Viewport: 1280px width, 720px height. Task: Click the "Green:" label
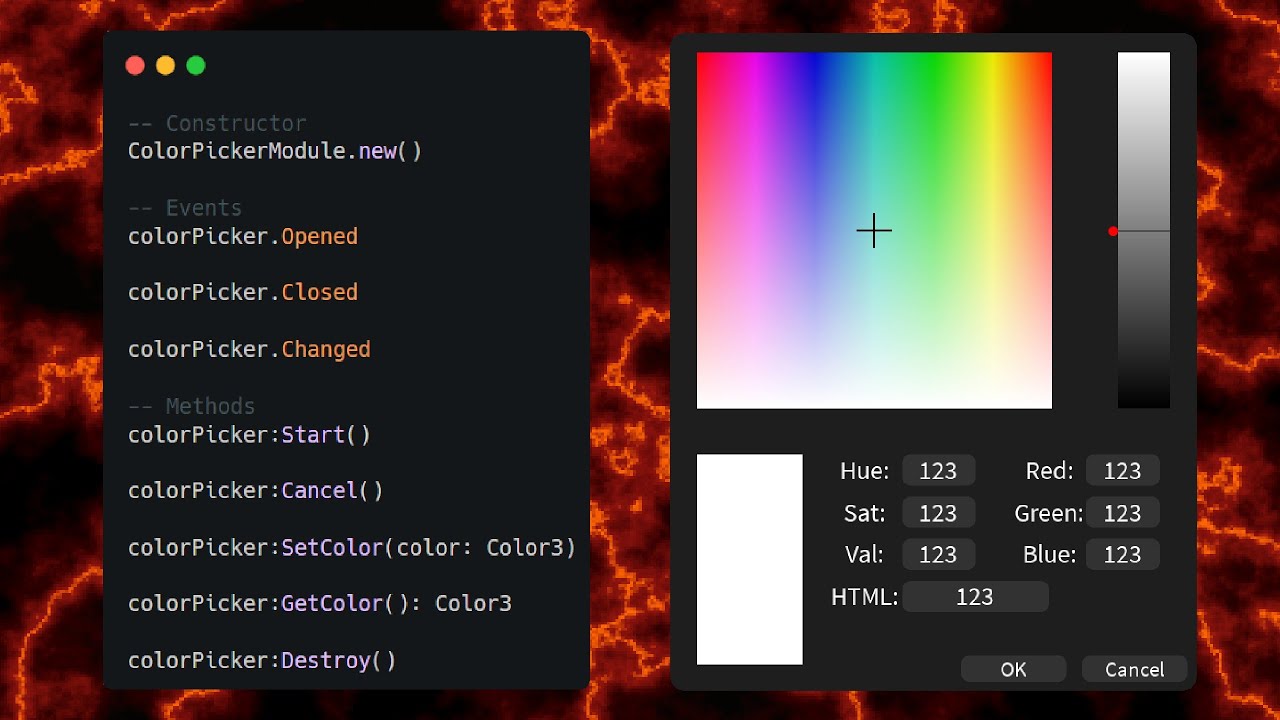(1049, 513)
